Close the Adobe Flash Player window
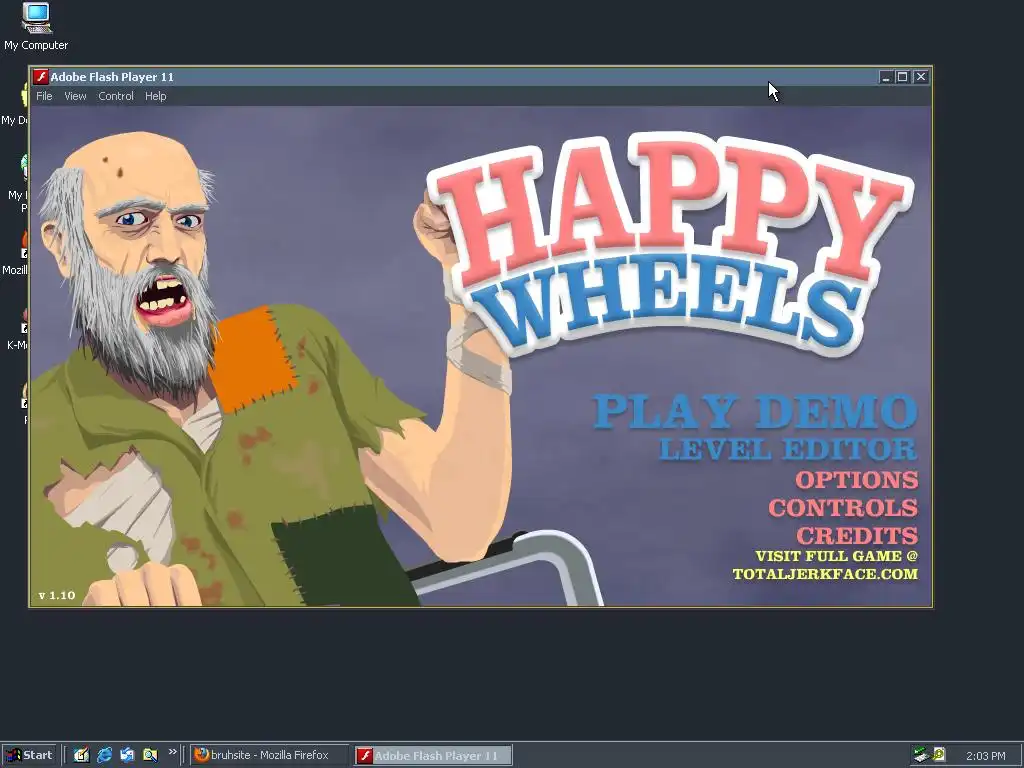 pos(921,77)
